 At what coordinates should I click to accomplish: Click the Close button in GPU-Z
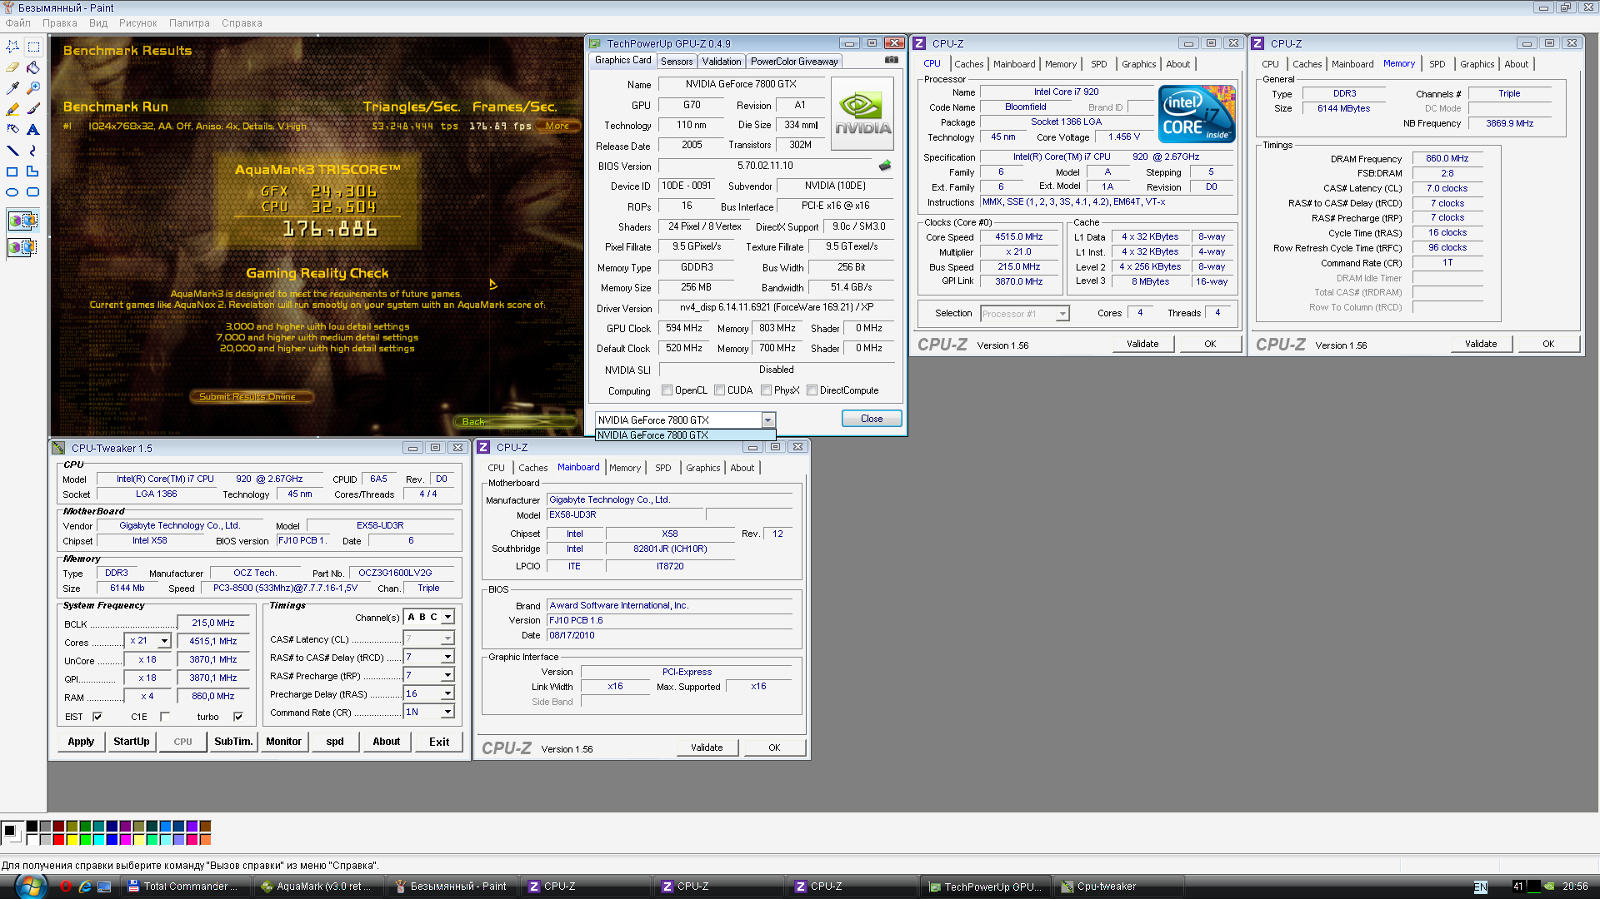point(872,419)
